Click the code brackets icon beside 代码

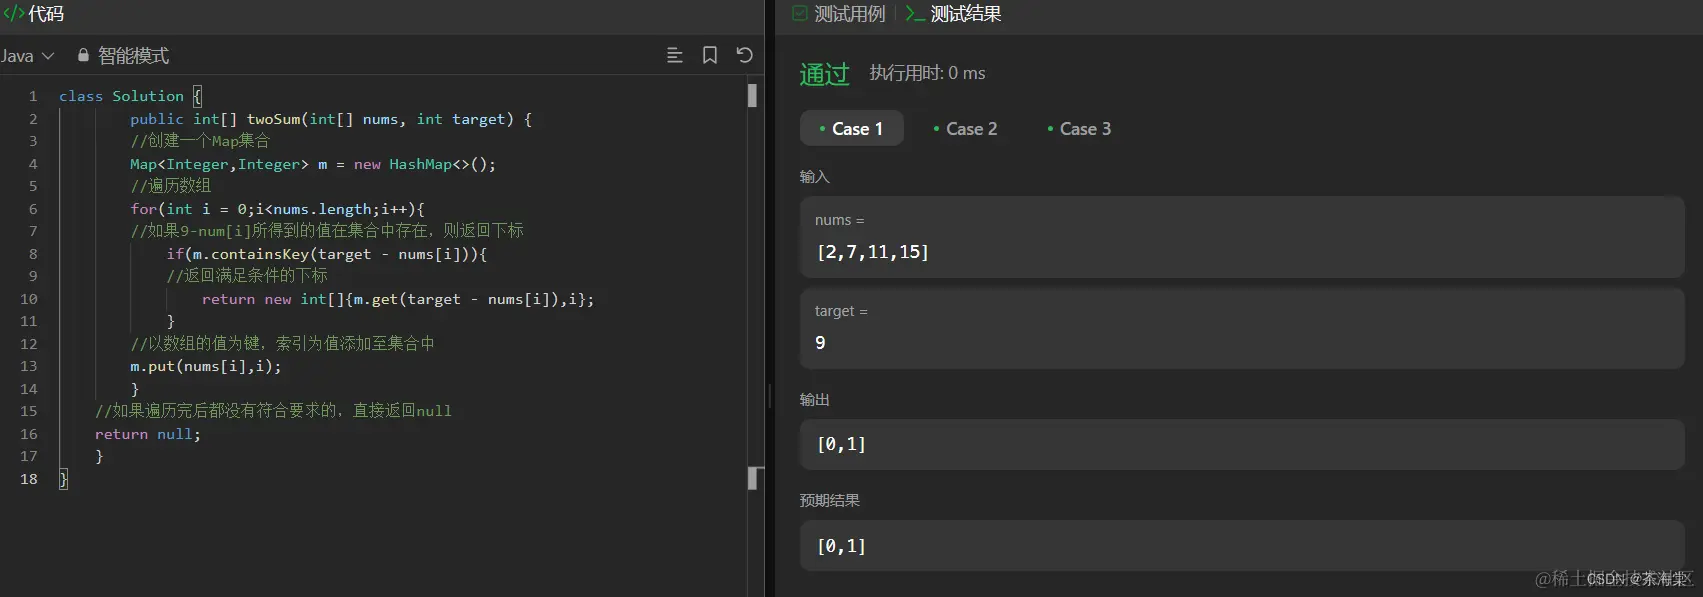point(14,13)
